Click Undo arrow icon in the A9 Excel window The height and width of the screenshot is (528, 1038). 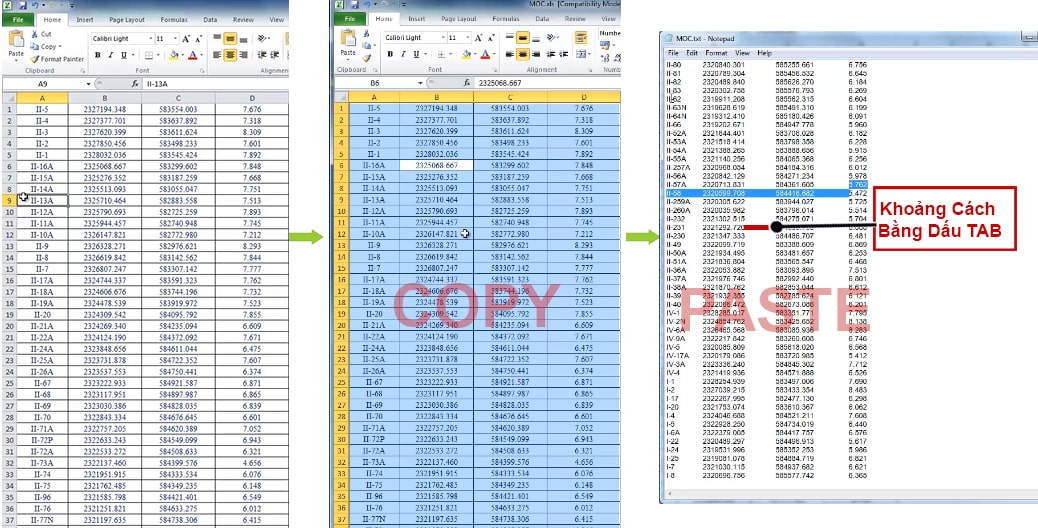(35, 5)
